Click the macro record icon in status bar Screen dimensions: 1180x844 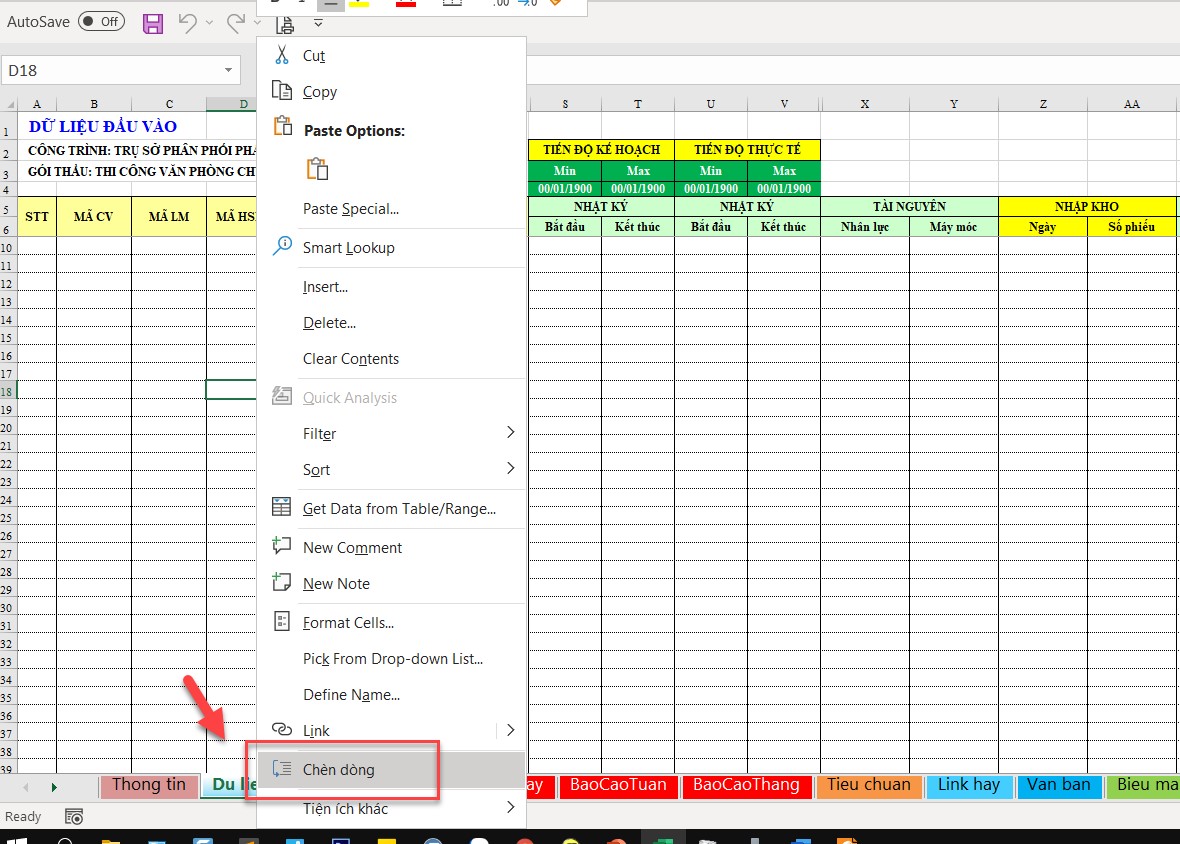click(x=73, y=817)
